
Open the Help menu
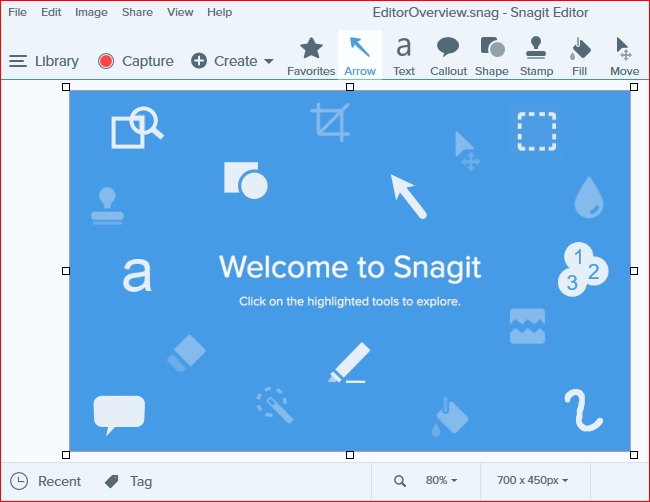pos(220,12)
